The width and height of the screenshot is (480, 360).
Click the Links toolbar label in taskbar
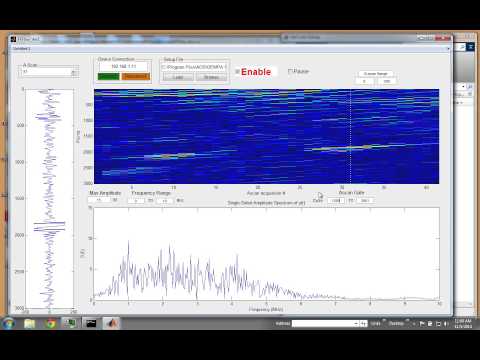point(375,323)
